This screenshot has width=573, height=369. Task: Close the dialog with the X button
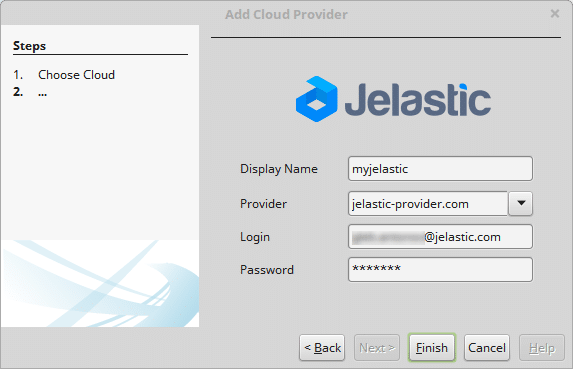(x=555, y=14)
